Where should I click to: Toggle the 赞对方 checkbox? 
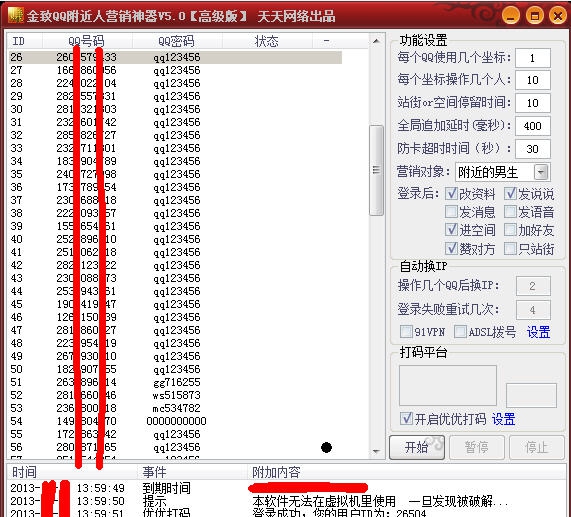click(x=452, y=249)
